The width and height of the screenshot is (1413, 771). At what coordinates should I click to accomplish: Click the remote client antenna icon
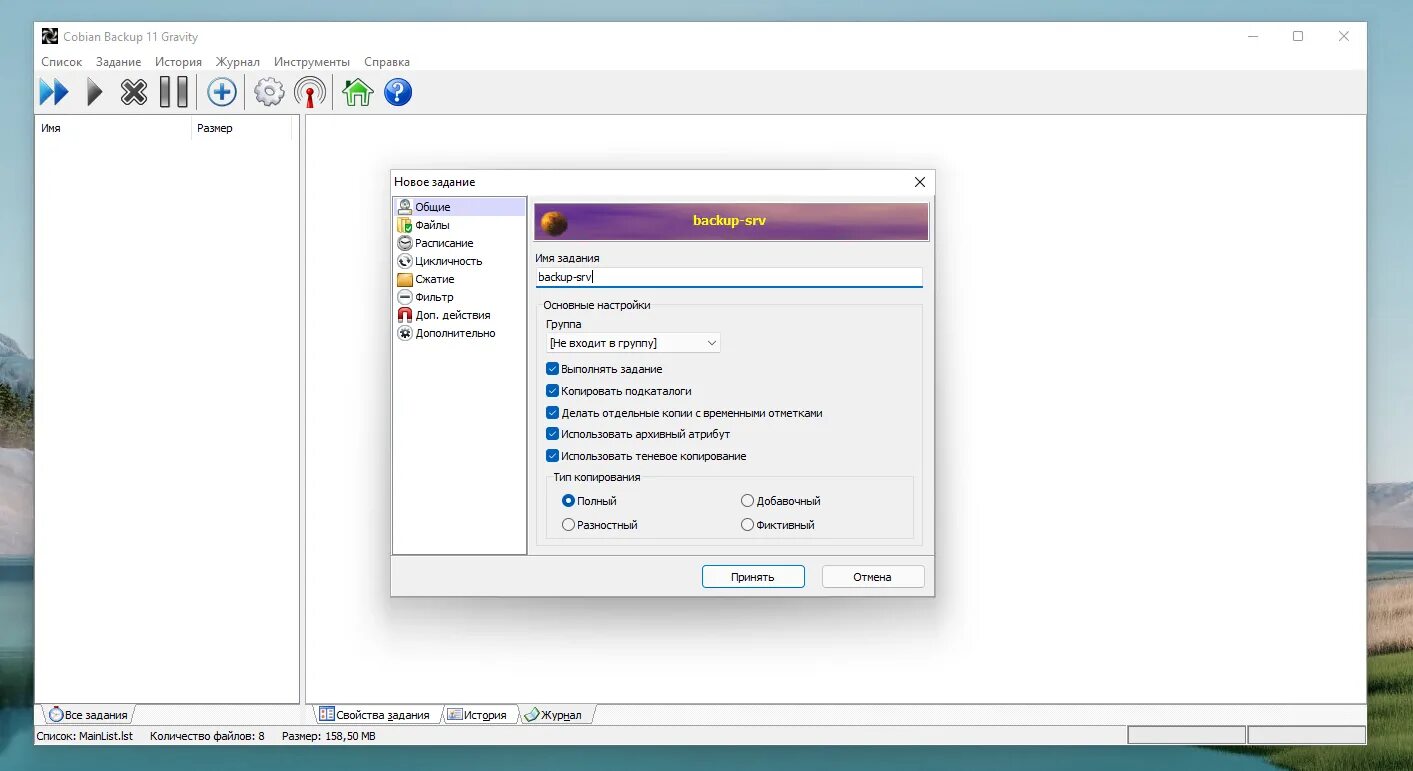click(x=310, y=93)
